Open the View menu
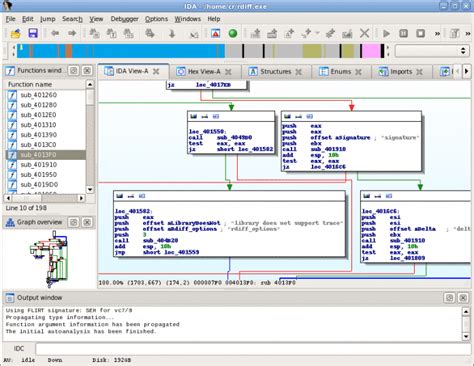 click(x=96, y=19)
